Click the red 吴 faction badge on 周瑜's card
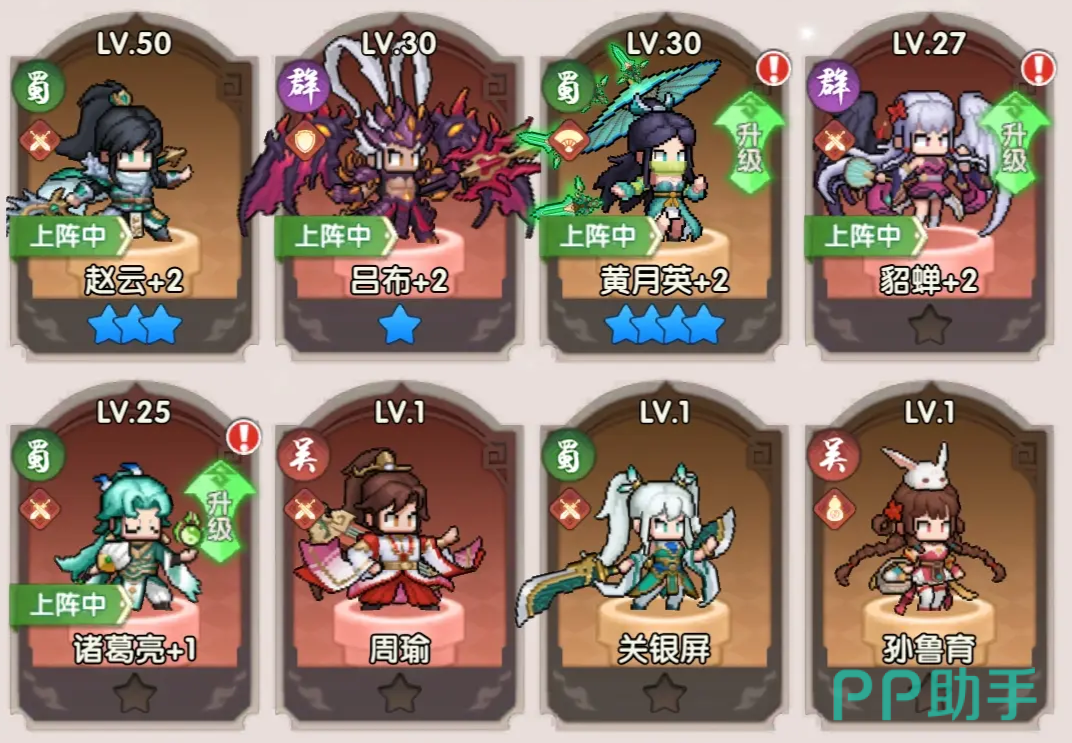 tap(304, 455)
